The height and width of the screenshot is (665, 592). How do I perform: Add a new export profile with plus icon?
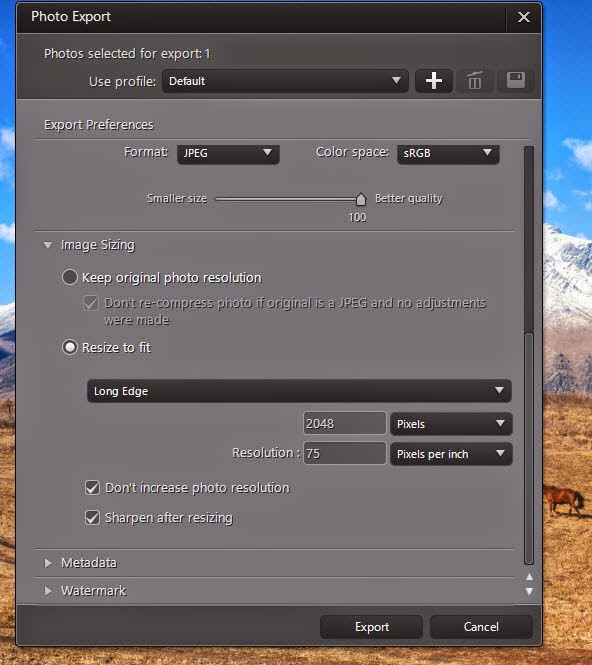[x=433, y=81]
